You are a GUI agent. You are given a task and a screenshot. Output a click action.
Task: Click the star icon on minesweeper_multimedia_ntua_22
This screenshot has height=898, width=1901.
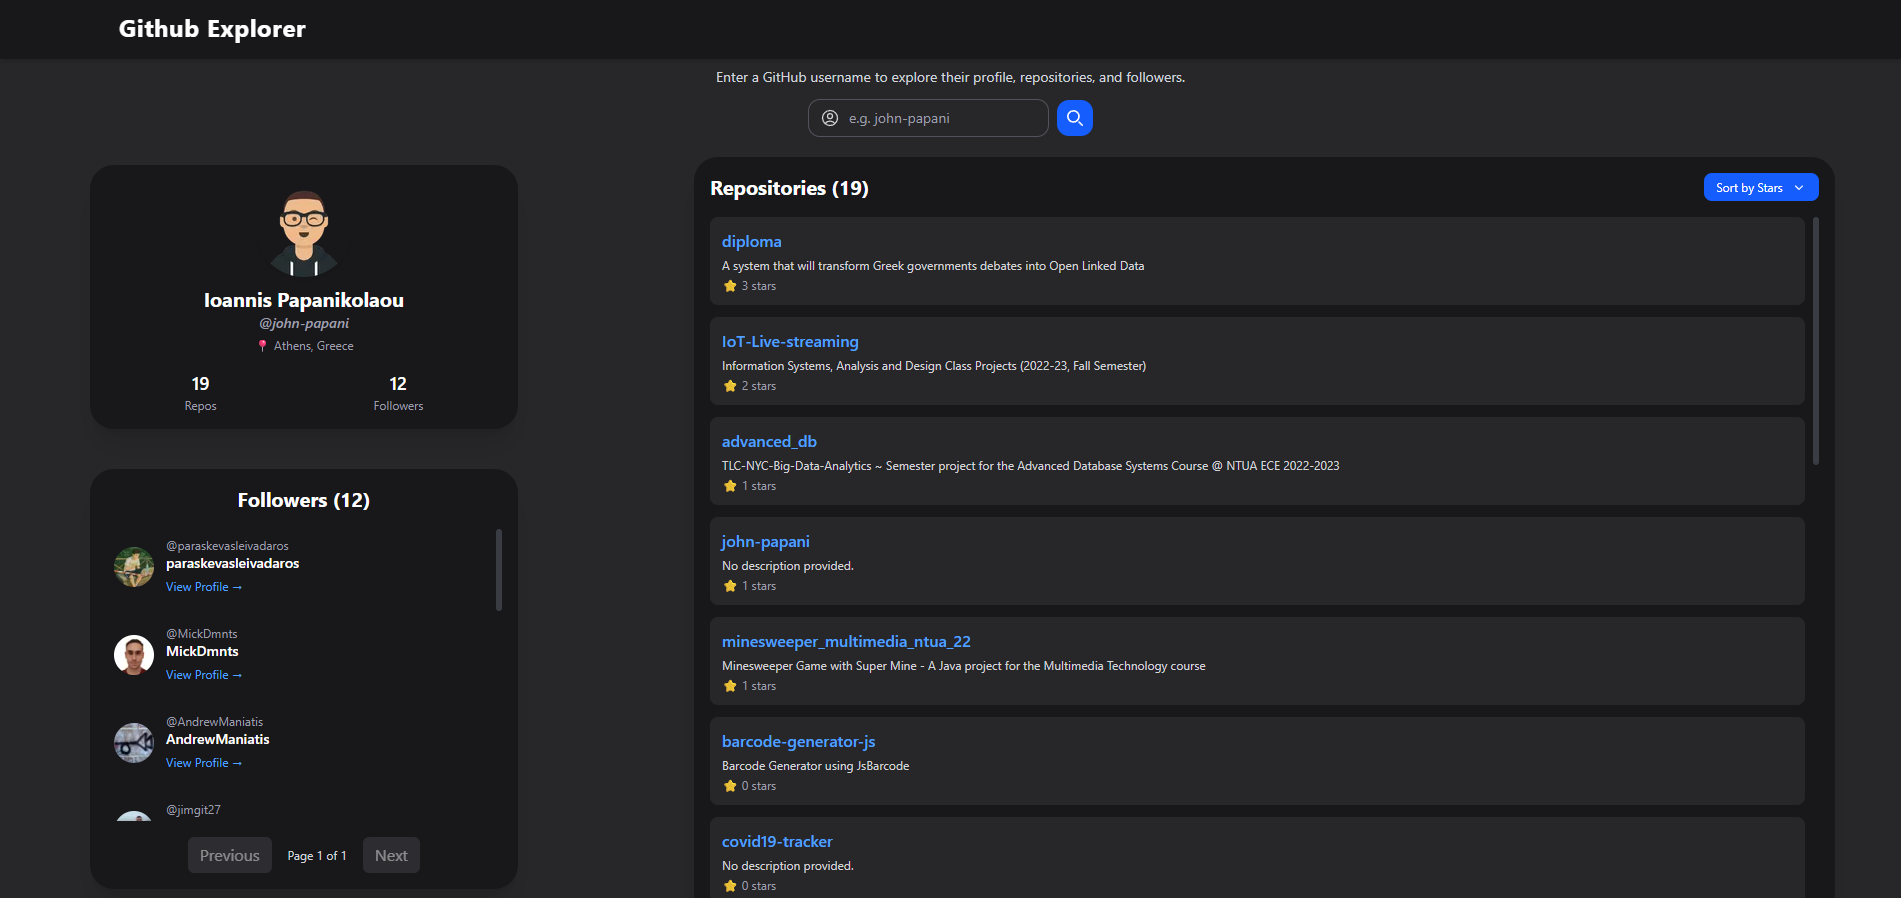[x=730, y=686]
